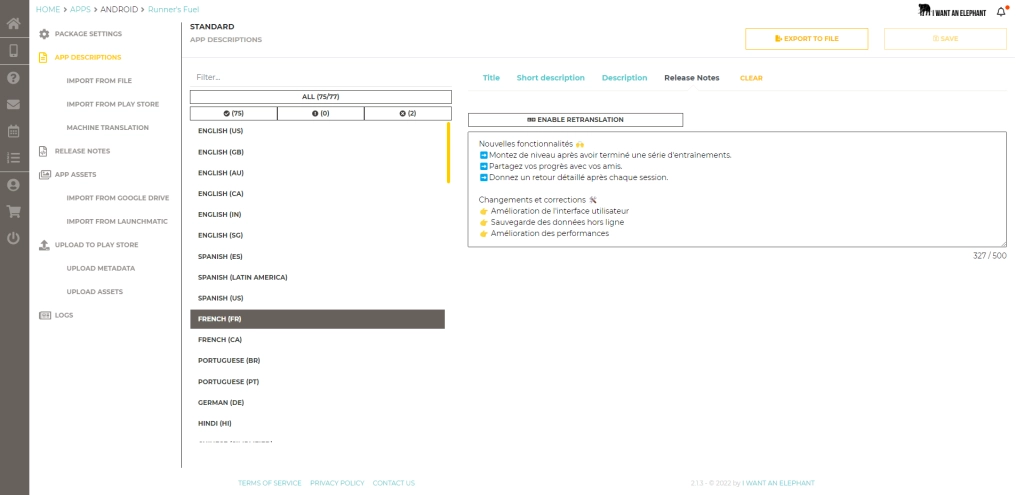Open Import From File
Image resolution: width=1024 pixels, height=495 pixels.
99,81
